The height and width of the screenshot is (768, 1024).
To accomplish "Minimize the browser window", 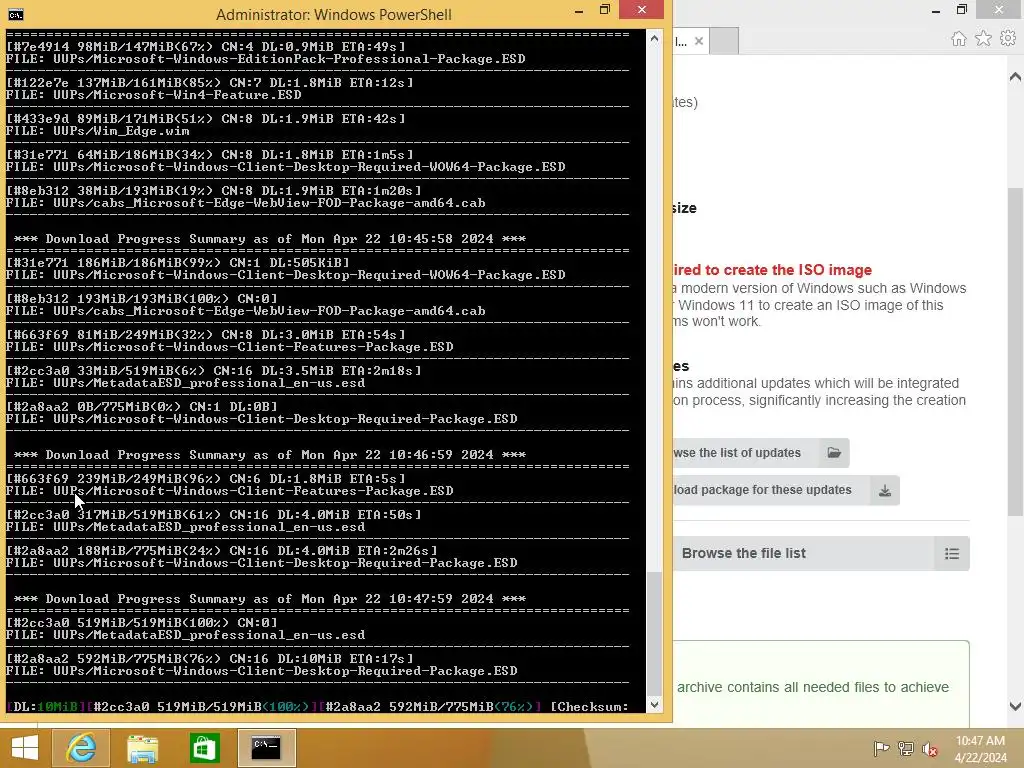I will (x=936, y=10).
